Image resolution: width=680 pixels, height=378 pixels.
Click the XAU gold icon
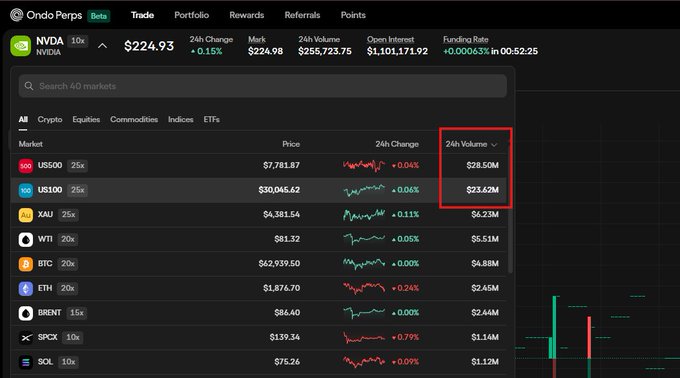(26, 215)
